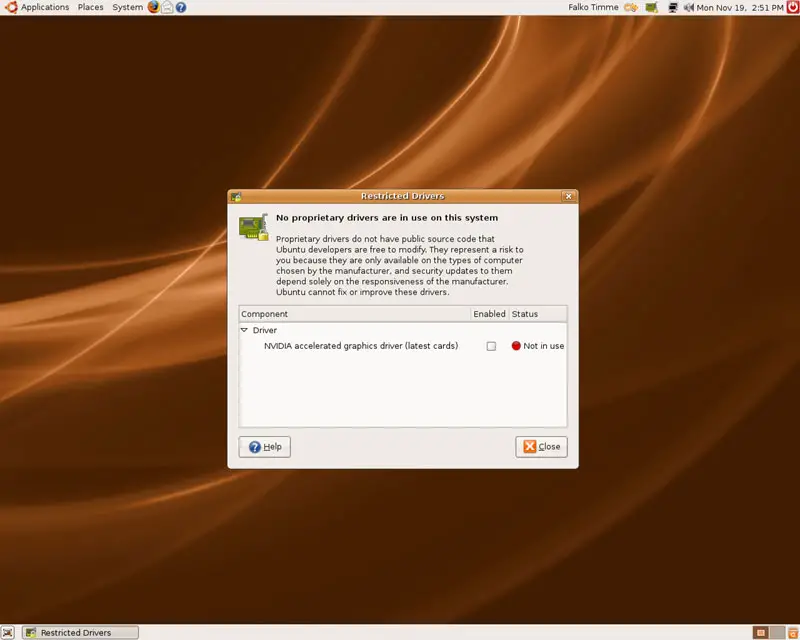The image size is (800, 640).
Task: Sort by the Component column header
Action: (x=355, y=314)
